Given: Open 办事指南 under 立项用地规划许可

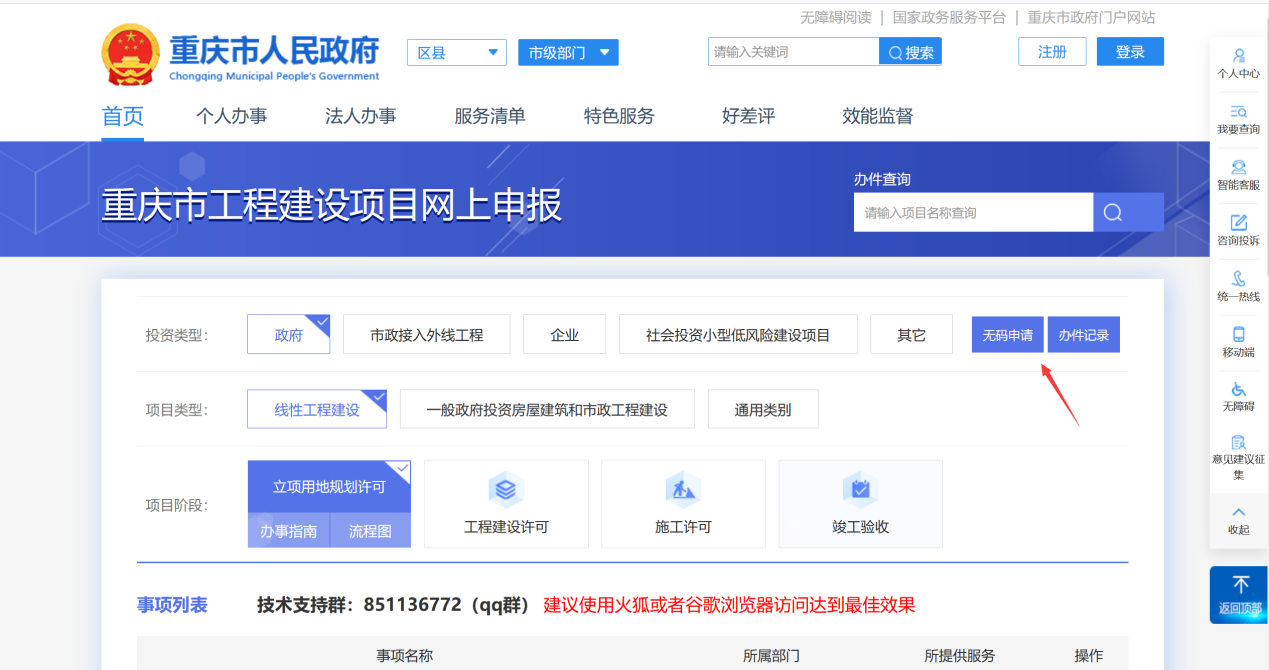Looking at the screenshot, I should [x=288, y=531].
